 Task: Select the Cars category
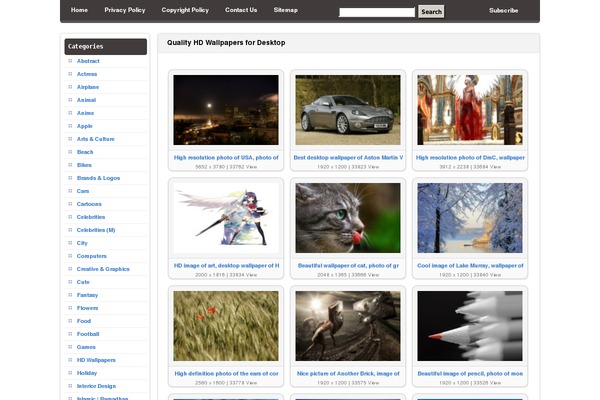pyautogui.click(x=83, y=191)
